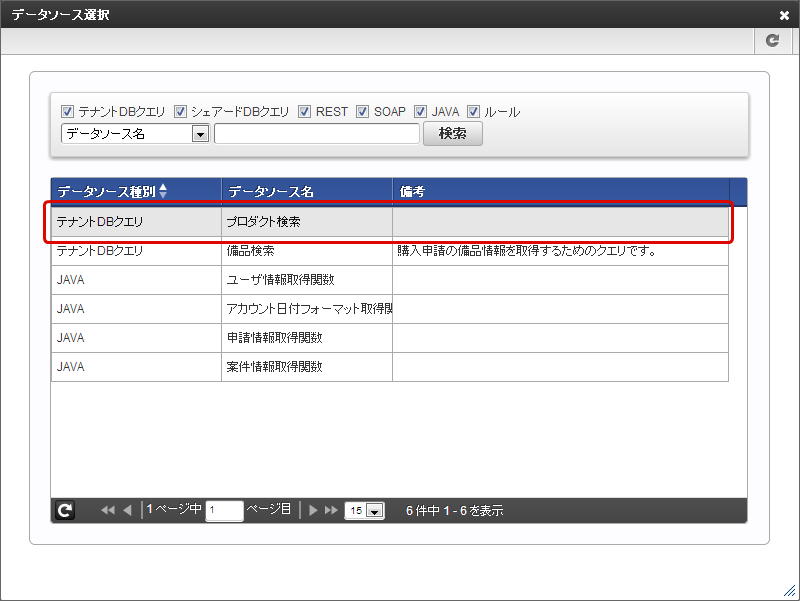Go to previous page in pager
Viewport: 800px width, 601px height.
[x=127, y=510]
